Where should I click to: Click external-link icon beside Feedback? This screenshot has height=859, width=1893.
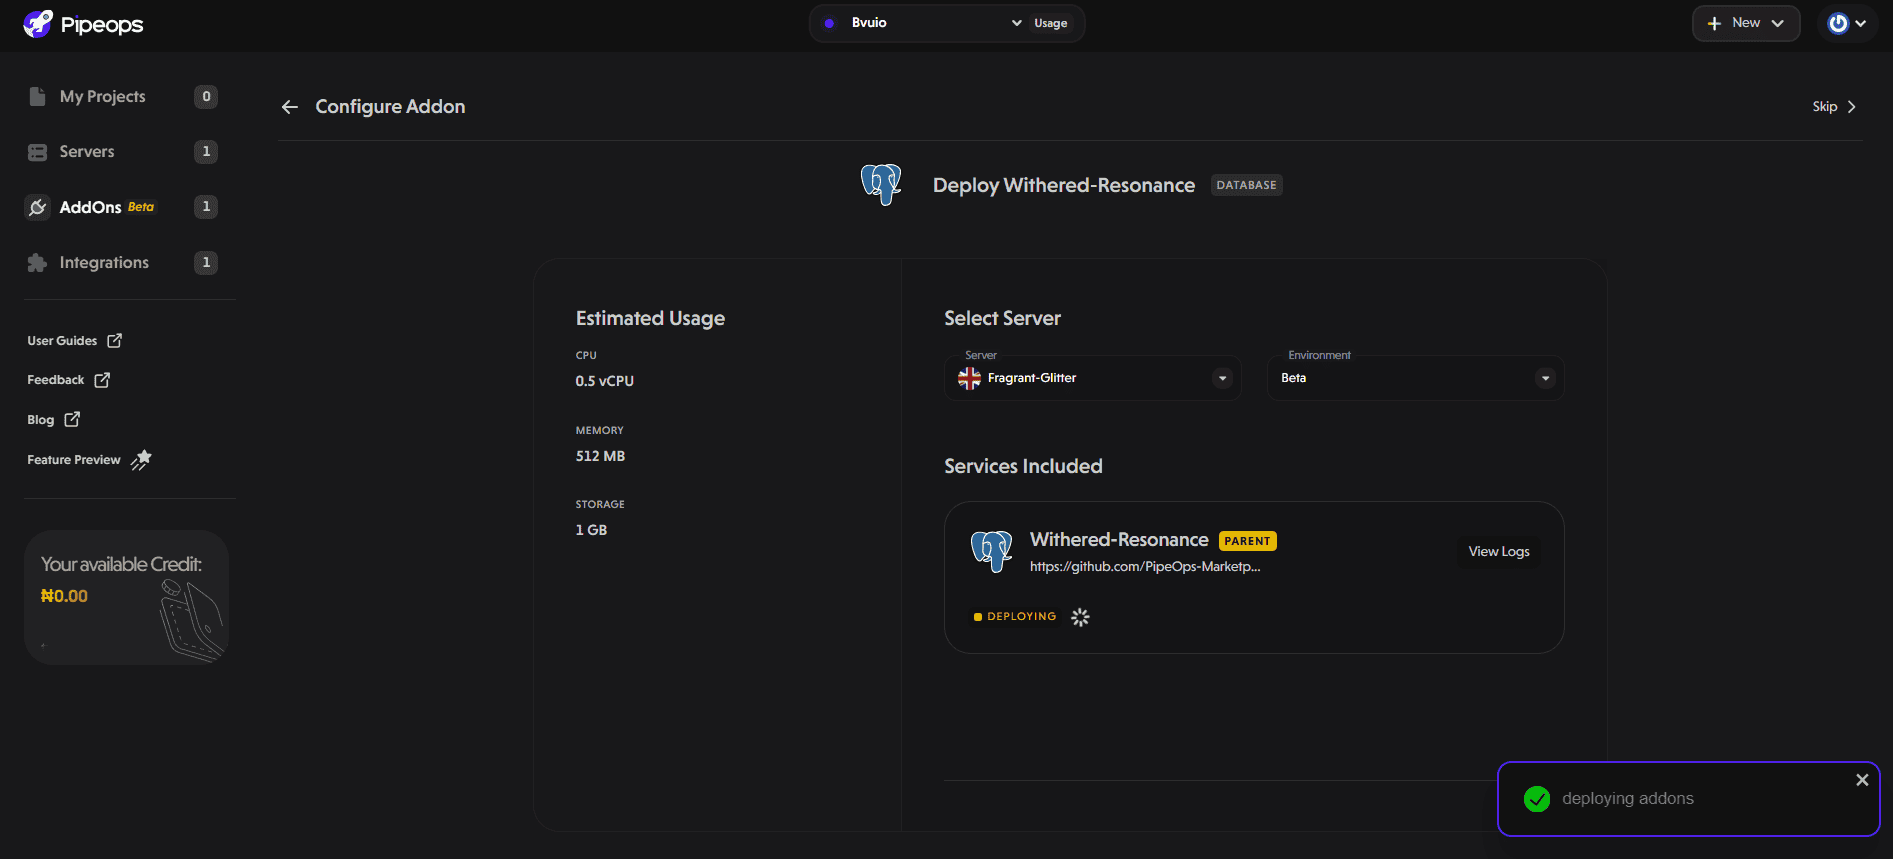(102, 380)
